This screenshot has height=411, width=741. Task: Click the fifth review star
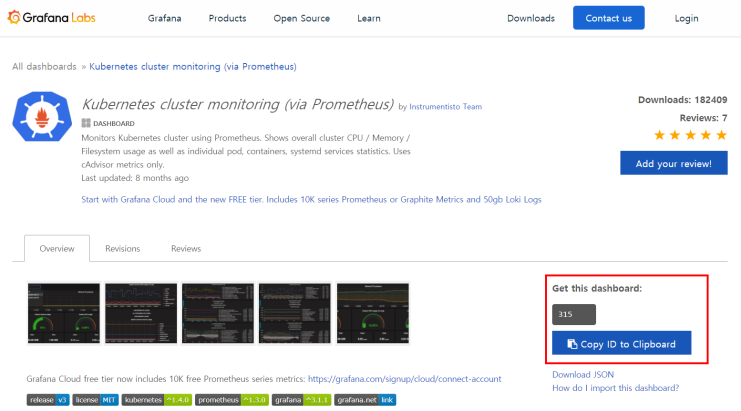[x=721, y=136]
